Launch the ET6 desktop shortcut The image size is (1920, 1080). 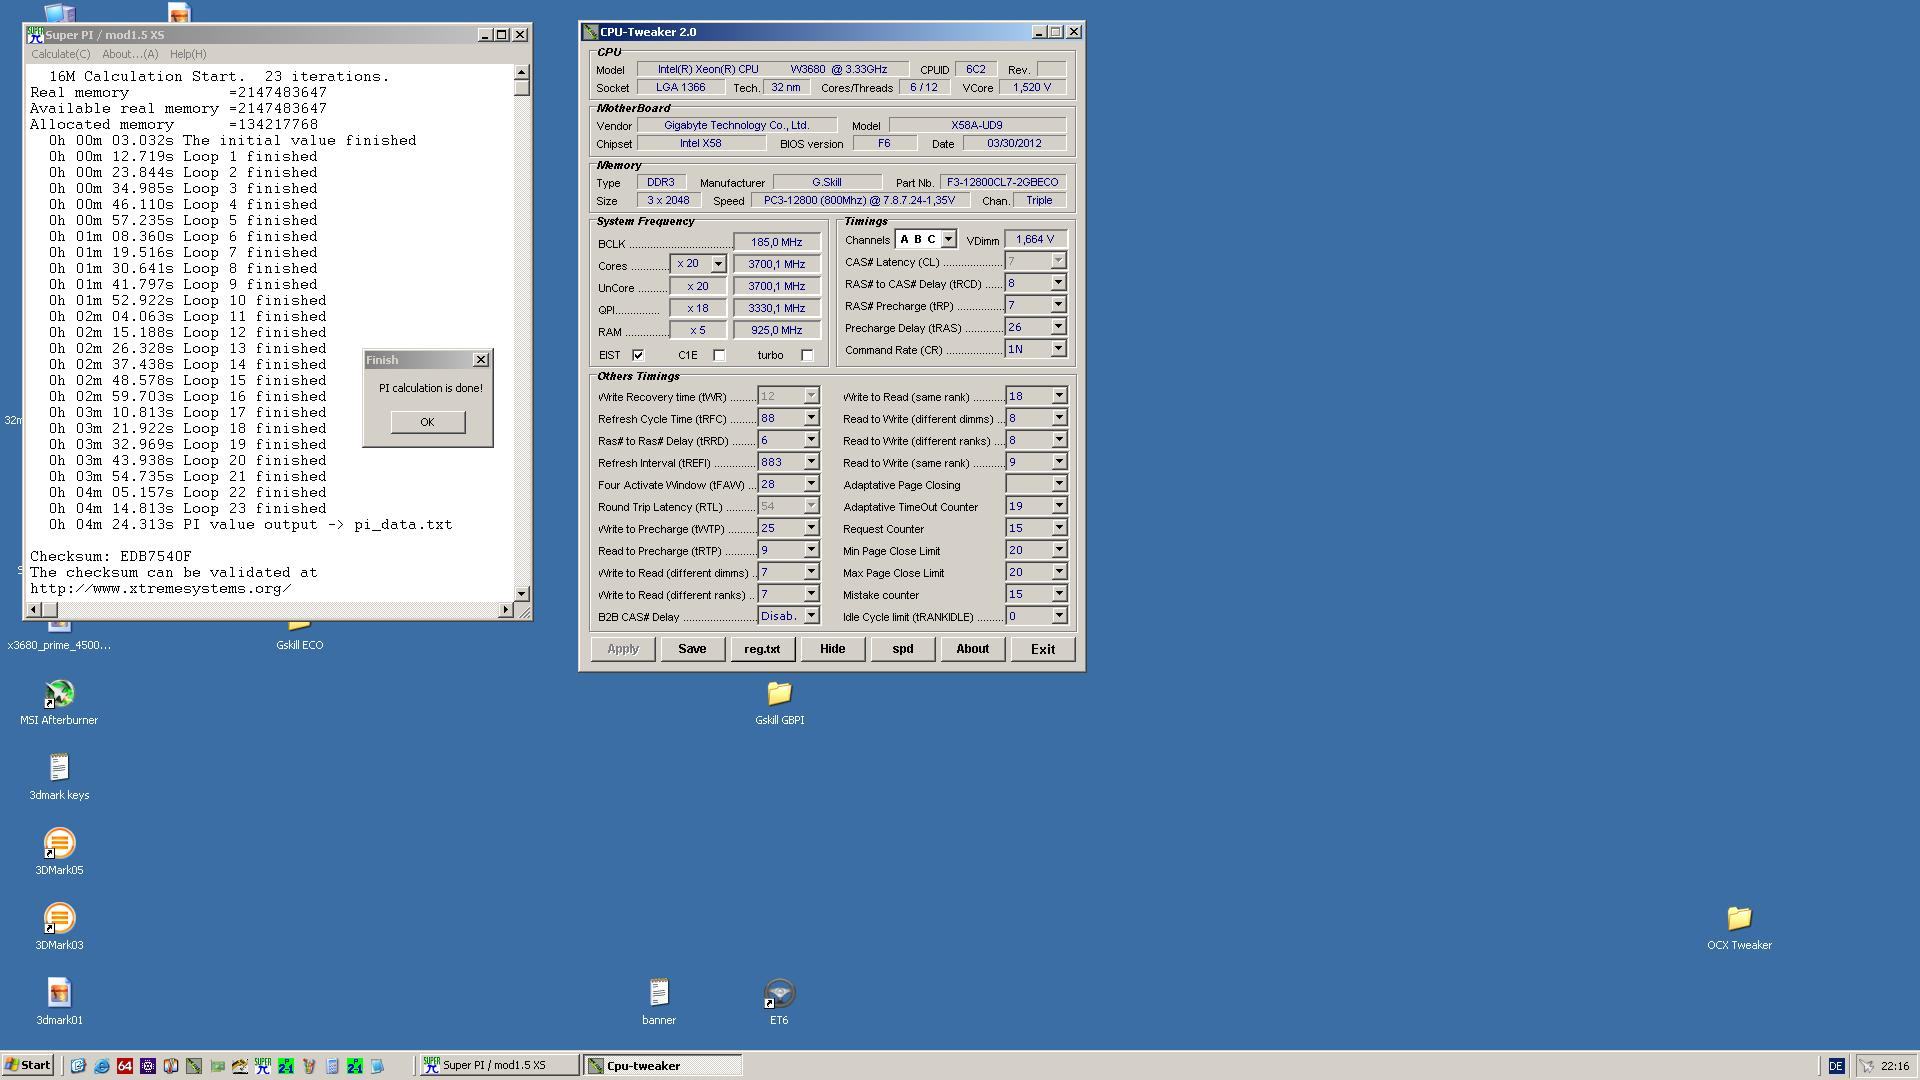tap(779, 1002)
